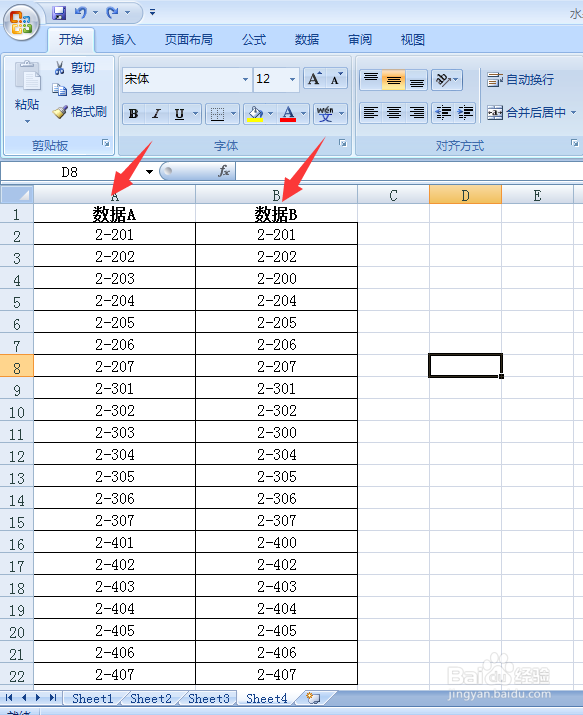Click the wén phonetic guide icon
The width and height of the screenshot is (583, 715).
(325, 114)
